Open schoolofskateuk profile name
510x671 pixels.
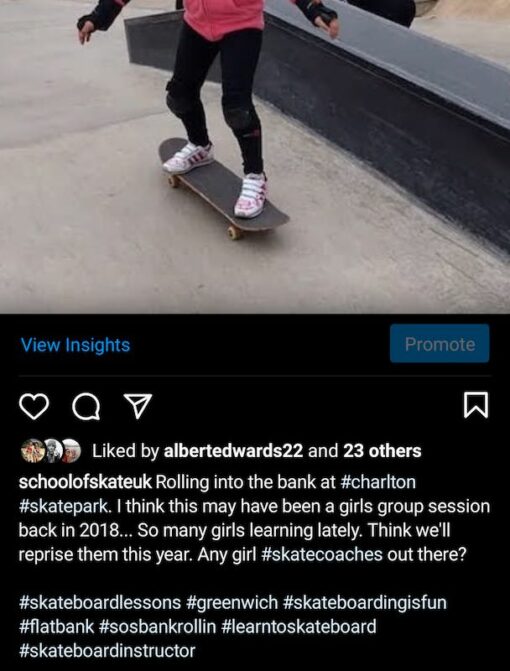85,482
